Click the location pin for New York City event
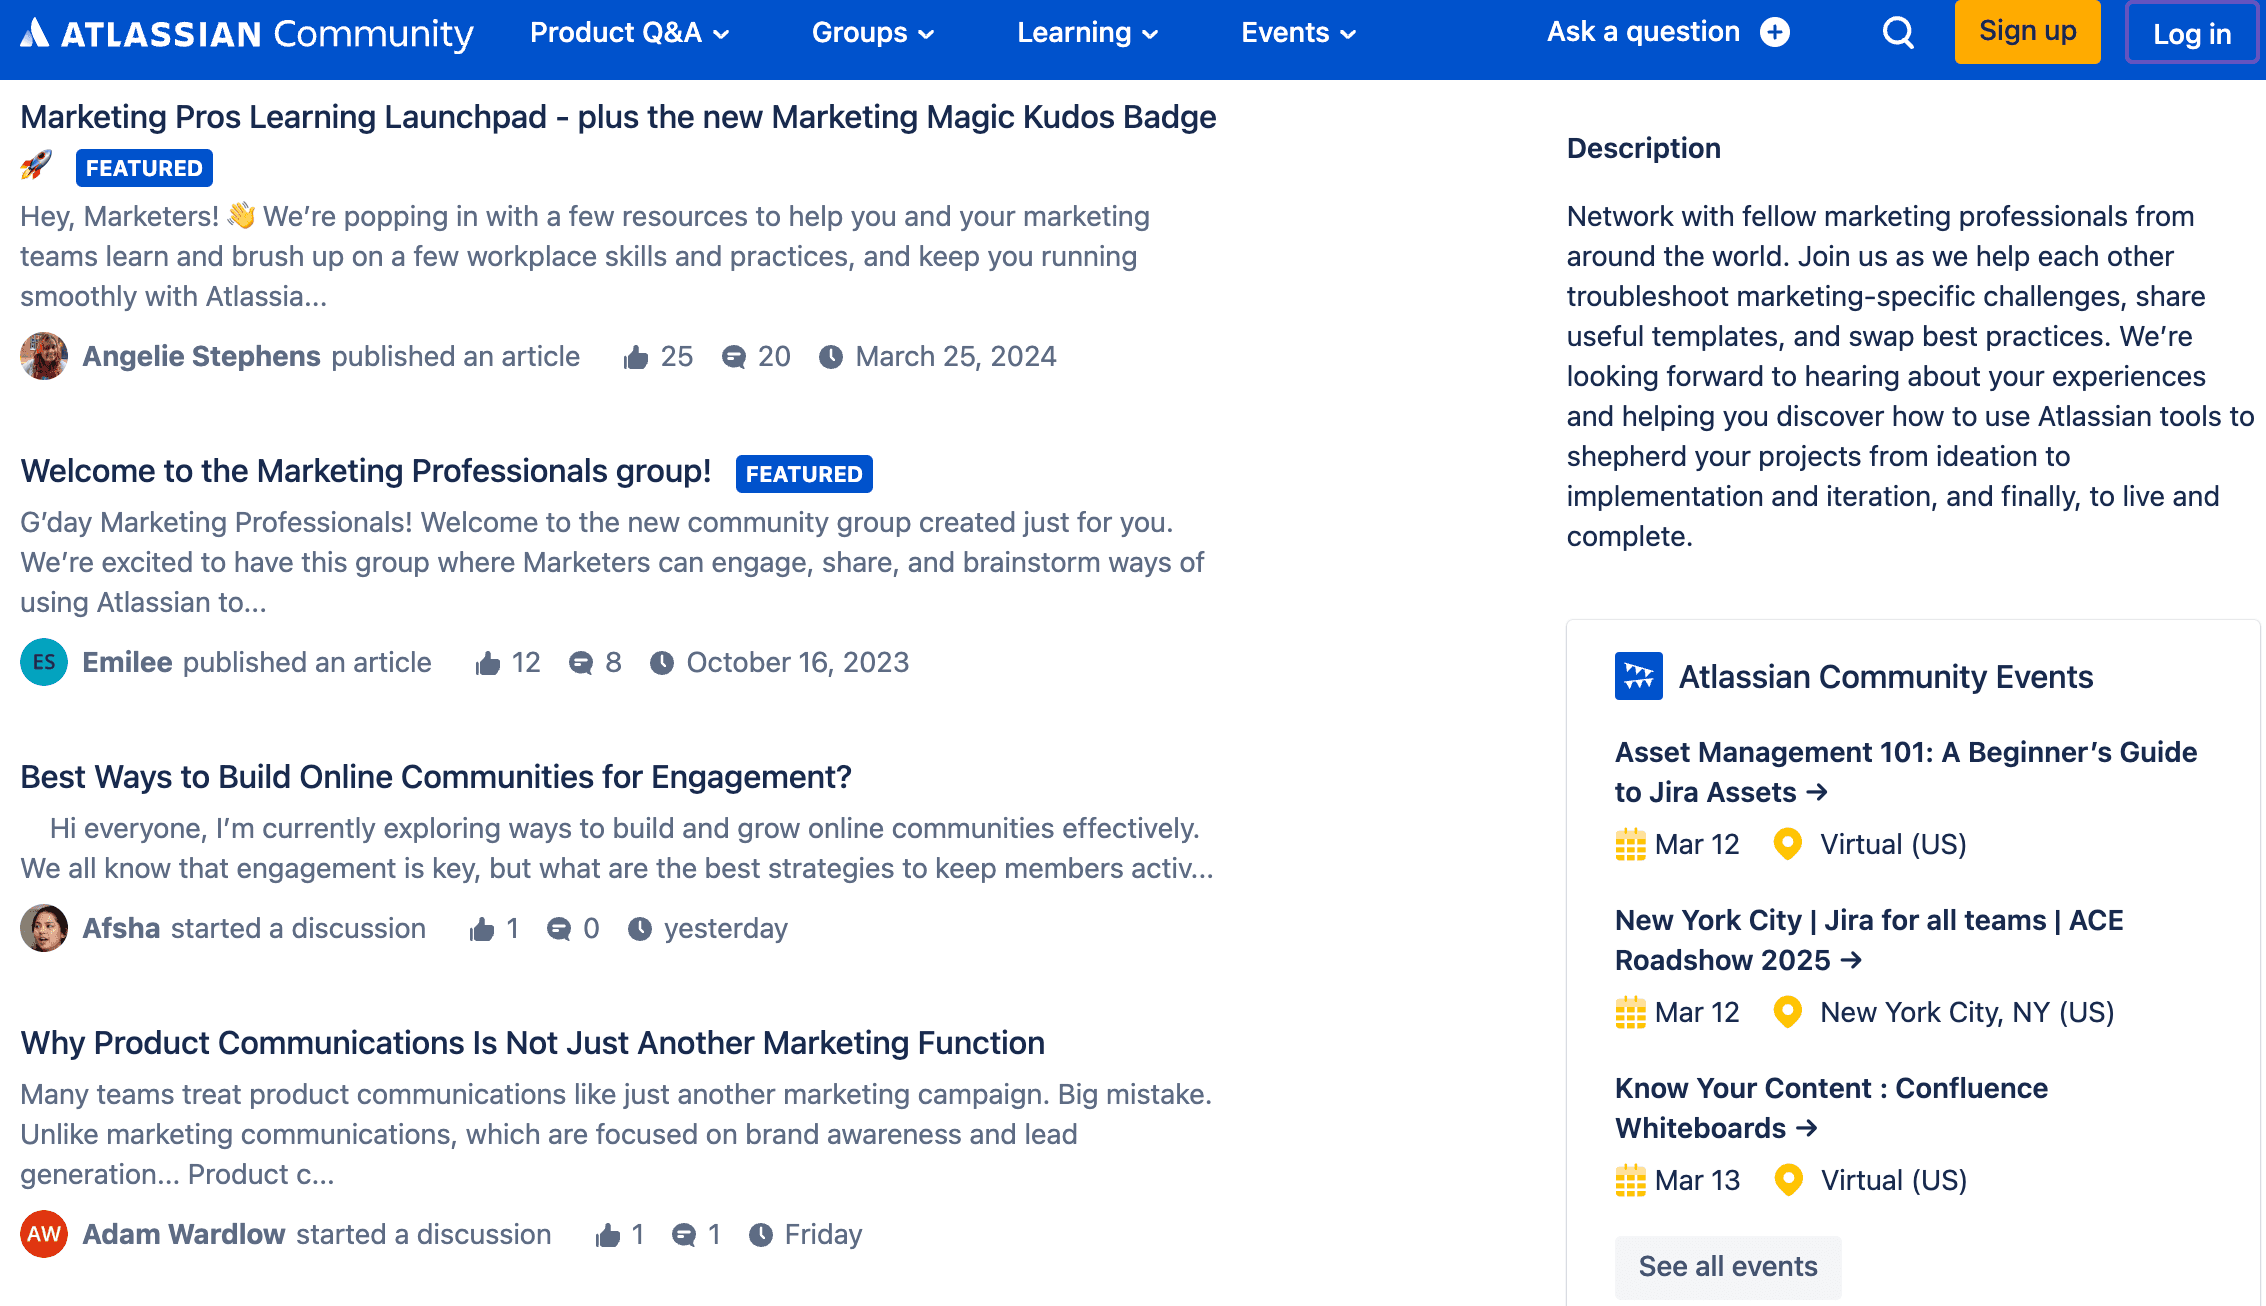 (1787, 1012)
